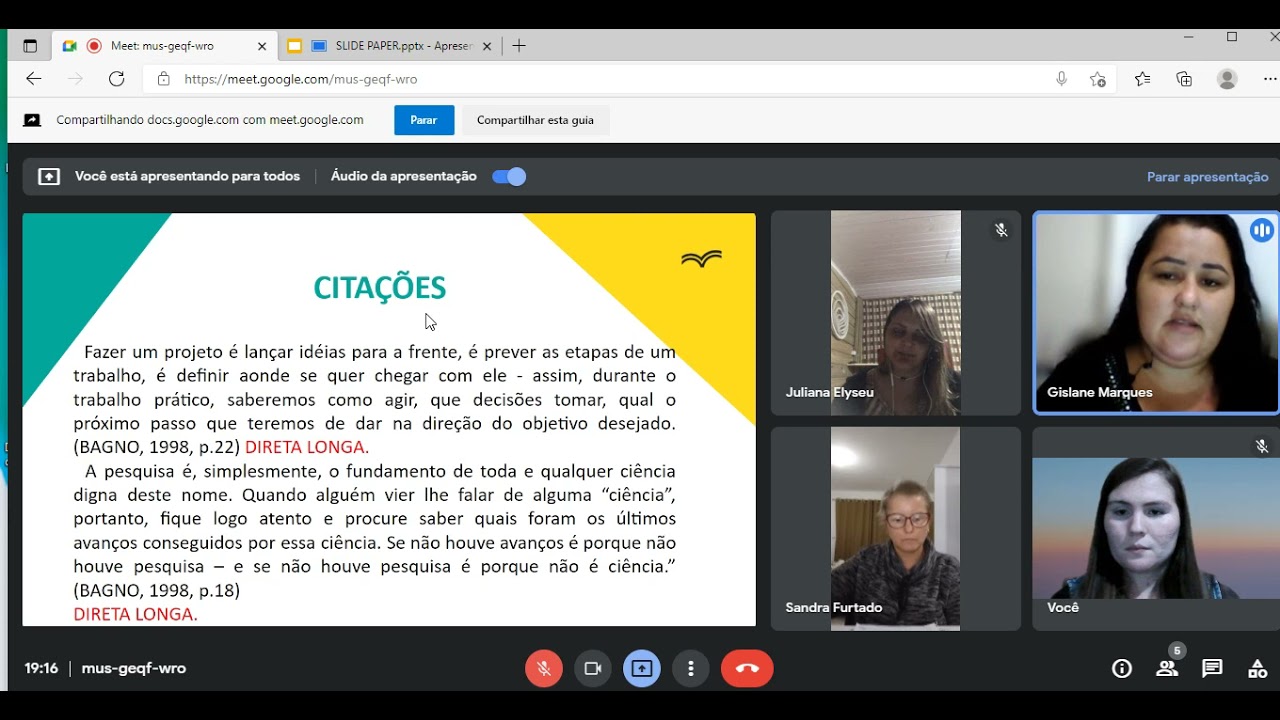Click the mus-geqf-wro meeting code label
The width and height of the screenshot is (1280, 720).
pyautogui.click(x=134, y=668)
